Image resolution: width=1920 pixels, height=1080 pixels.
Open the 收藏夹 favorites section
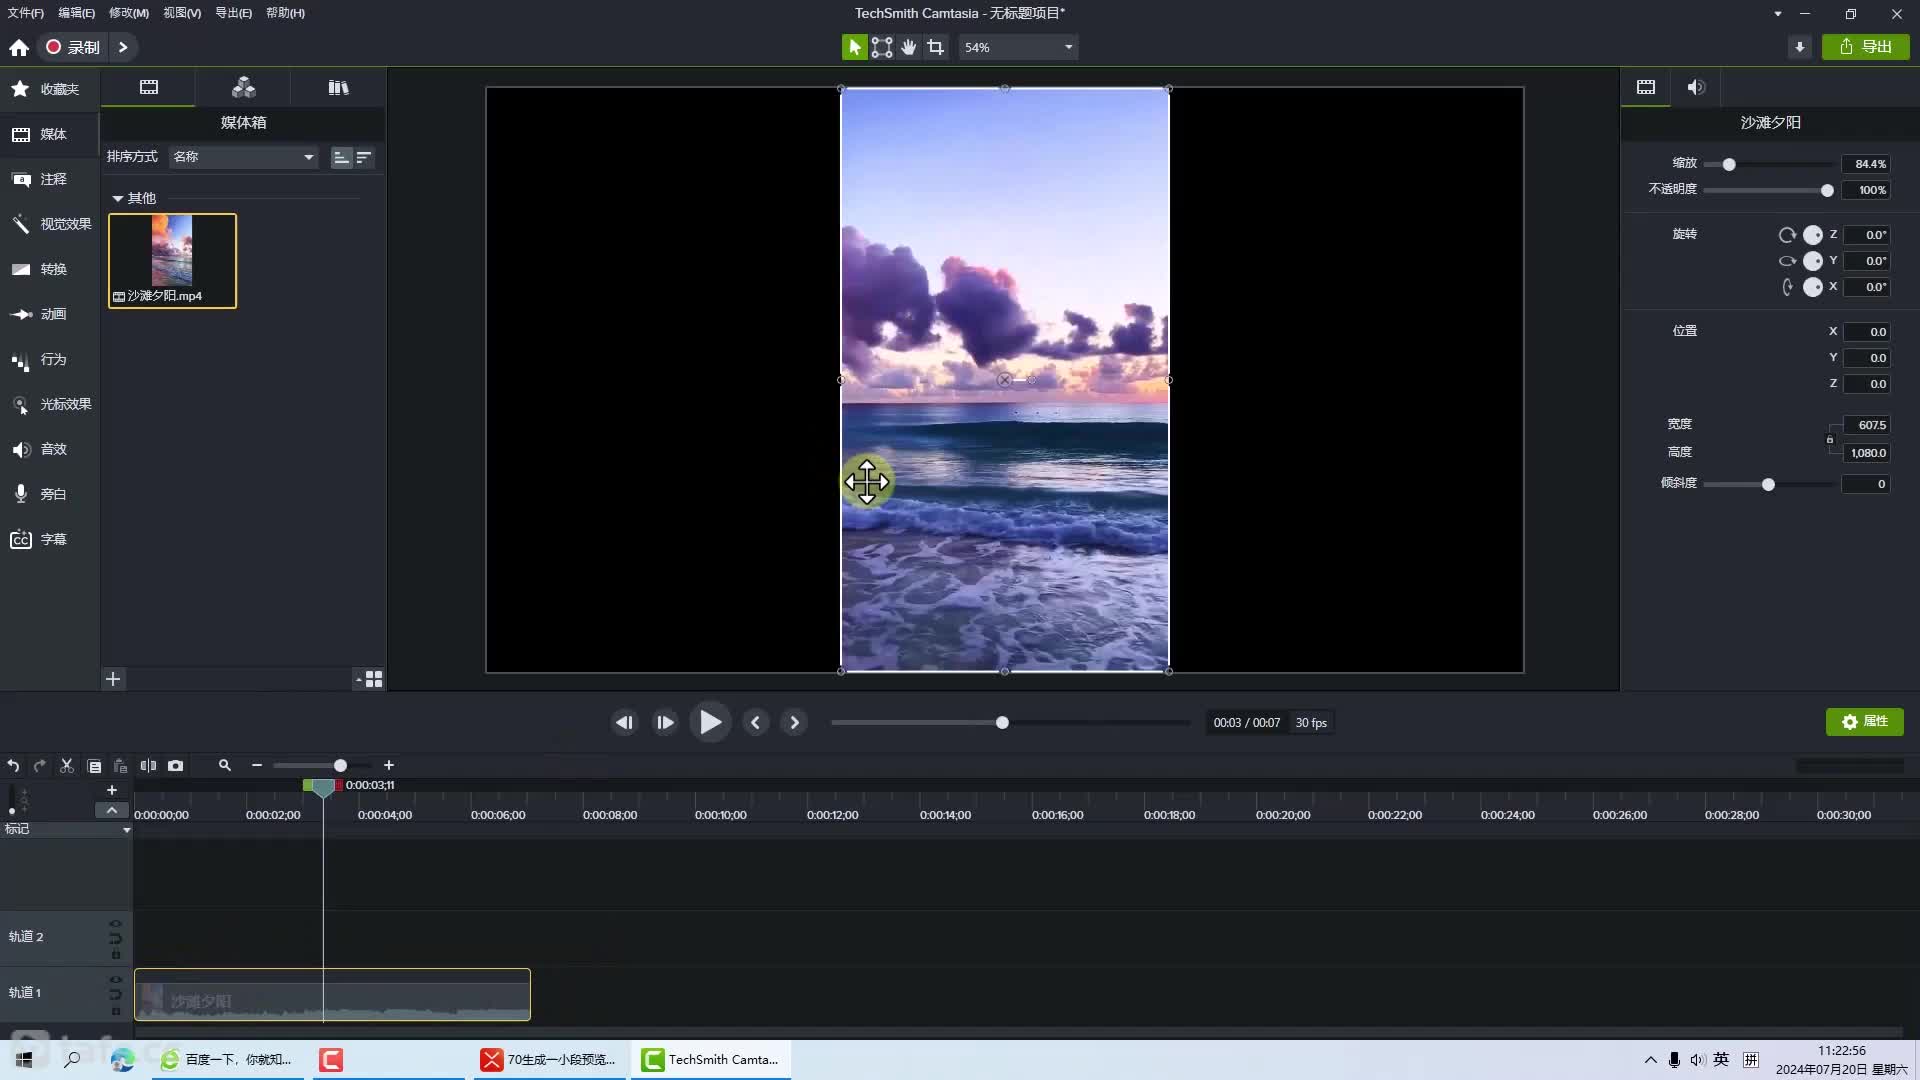pyautogui.click(x=49, y=89)
